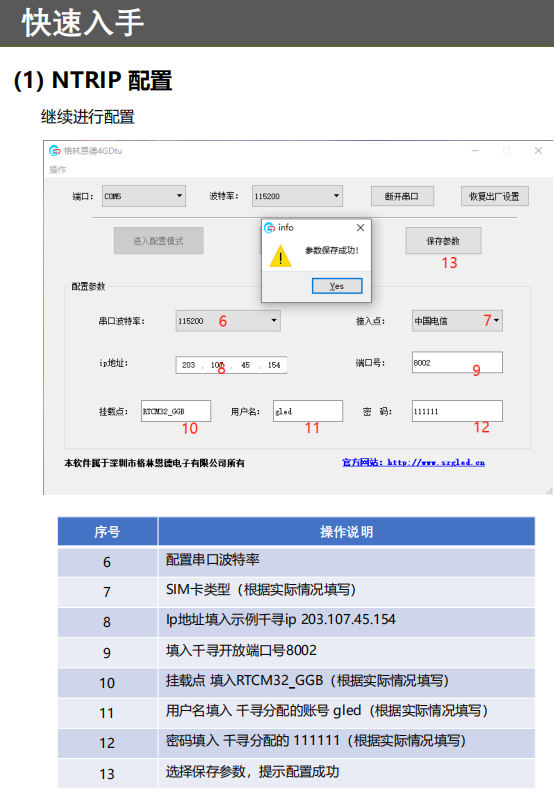The width and height of the screenshot is (554, 797).
Task: Click the ip地址 input field
Action: tap(231, 365)
